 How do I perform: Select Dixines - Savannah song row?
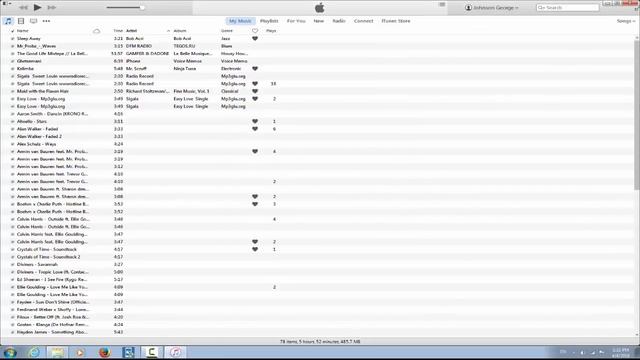point(317,264)
